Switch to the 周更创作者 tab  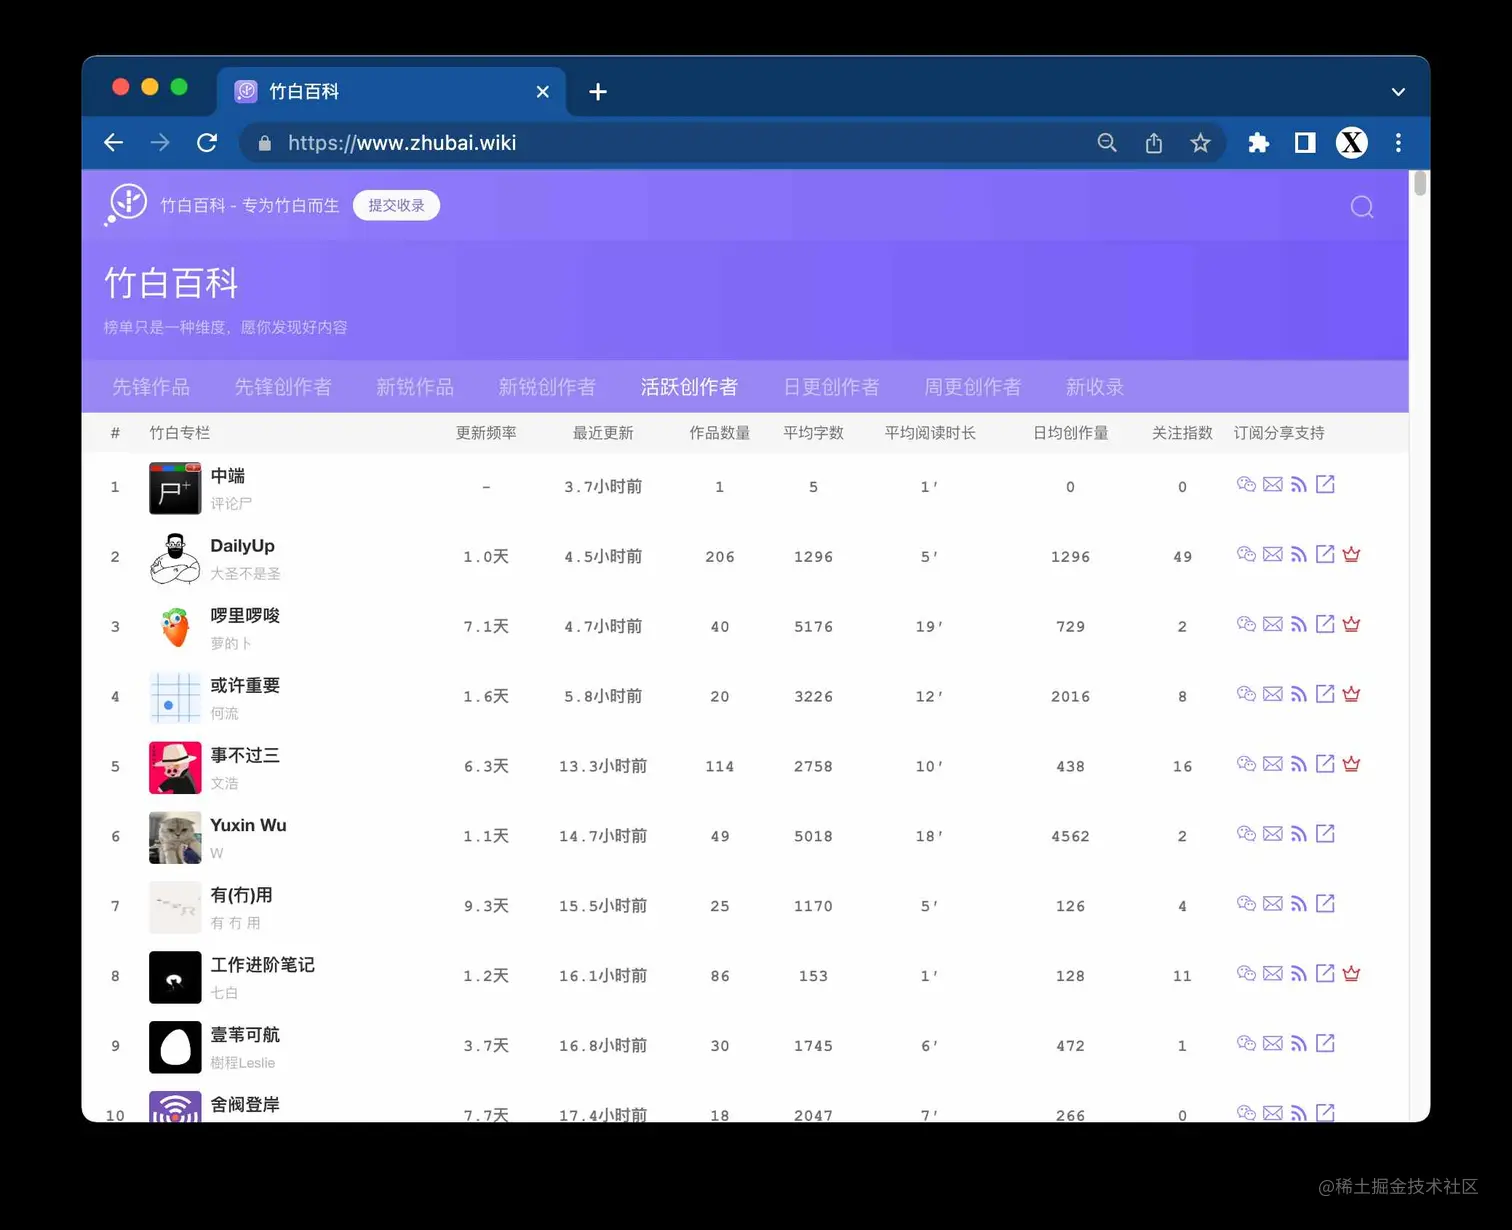tap(973, 387)
